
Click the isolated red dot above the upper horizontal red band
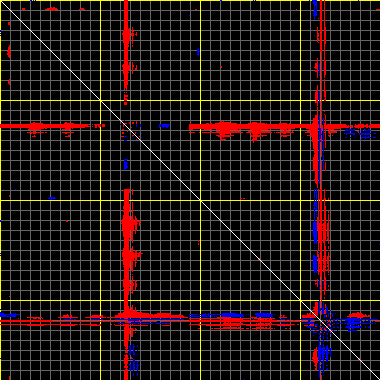coord(221,67)
